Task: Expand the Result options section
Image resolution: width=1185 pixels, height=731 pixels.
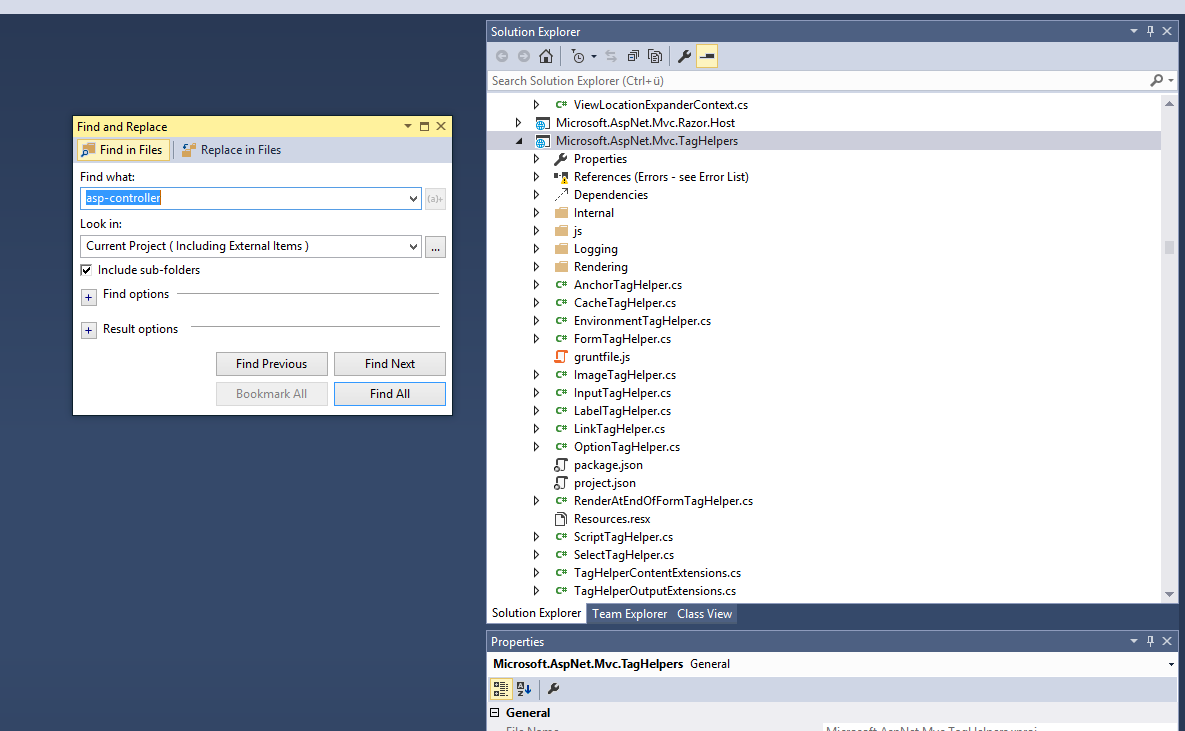Action: [x=88, y=330]
